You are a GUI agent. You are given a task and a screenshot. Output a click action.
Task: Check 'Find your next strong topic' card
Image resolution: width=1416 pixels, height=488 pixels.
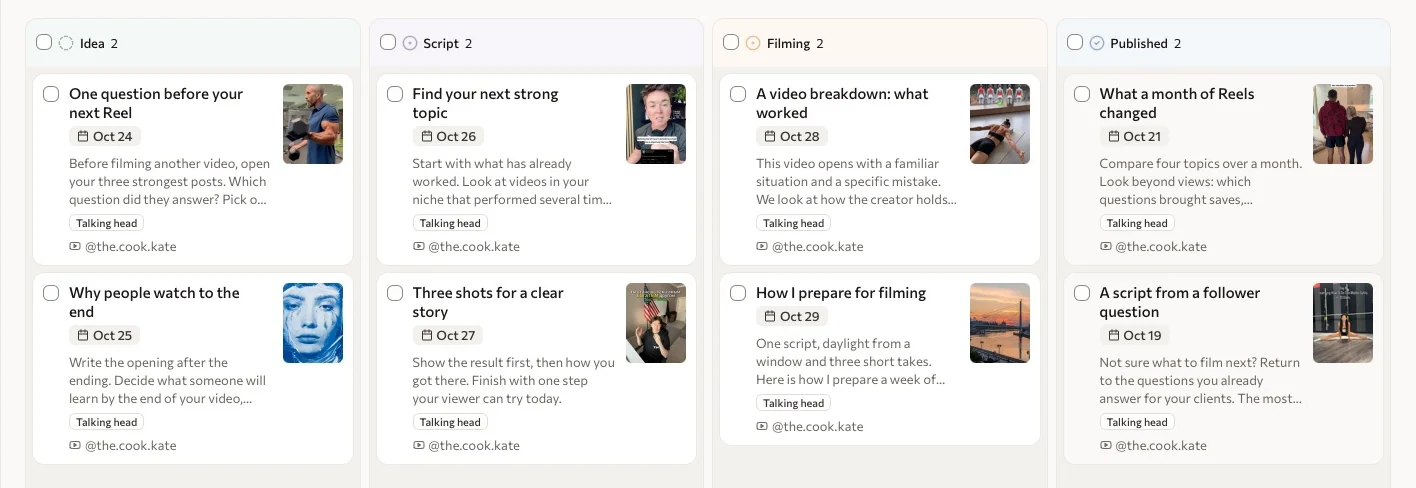coord(395,94)
